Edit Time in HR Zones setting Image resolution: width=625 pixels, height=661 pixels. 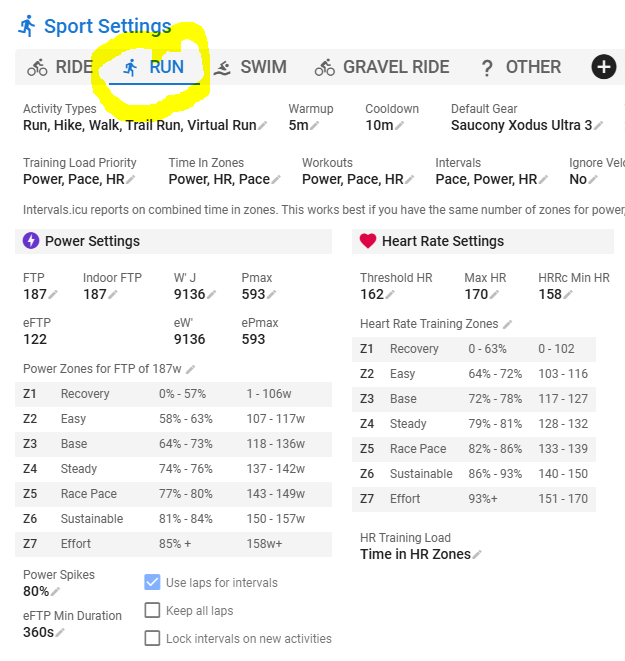[477, 555]
